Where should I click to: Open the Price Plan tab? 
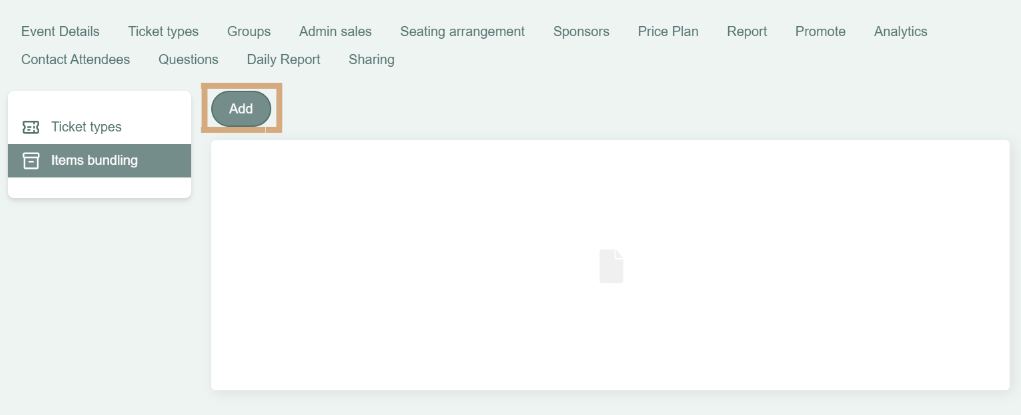click(x=668, y=31)
